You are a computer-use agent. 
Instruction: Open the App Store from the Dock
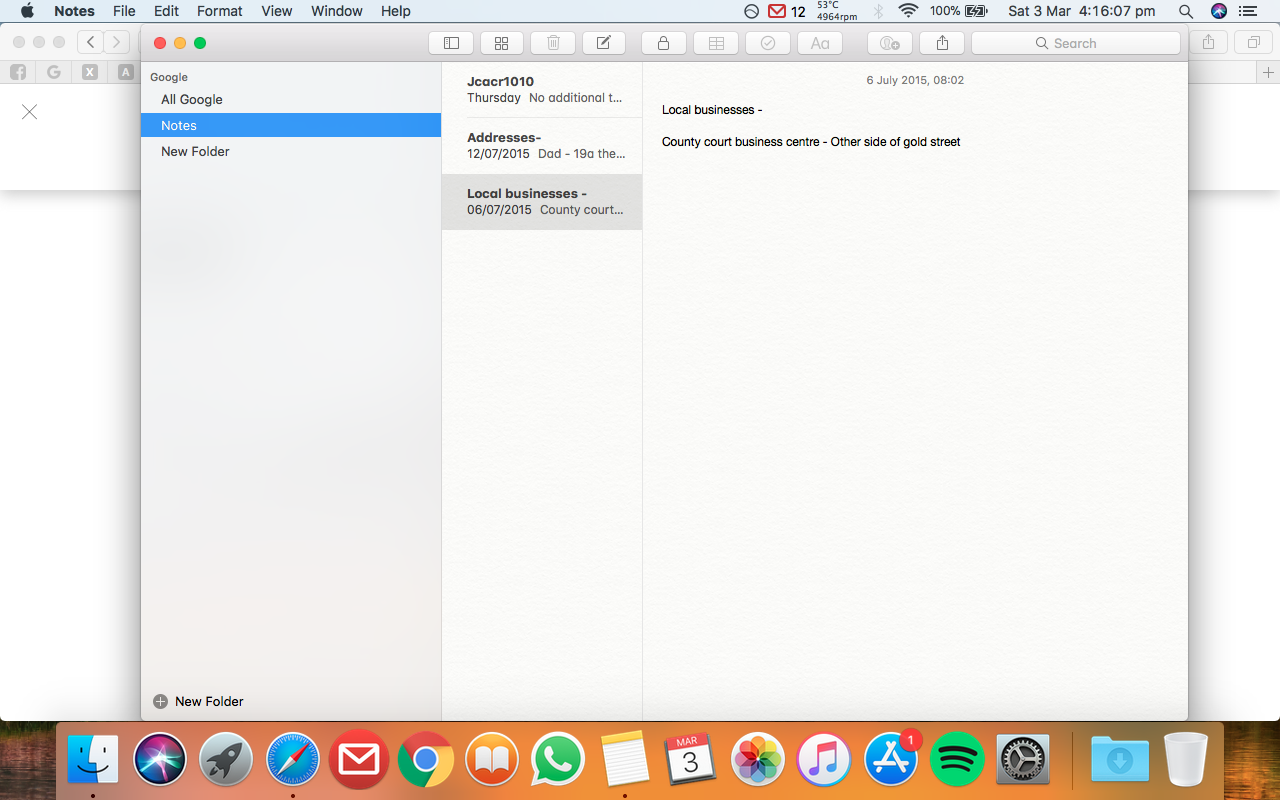point(890,759)
